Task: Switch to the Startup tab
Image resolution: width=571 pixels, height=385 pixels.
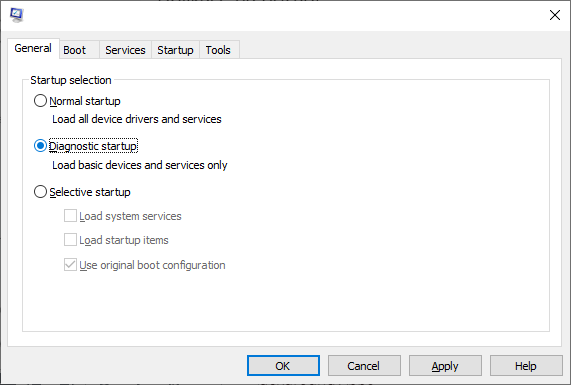Action: [175, 50]
